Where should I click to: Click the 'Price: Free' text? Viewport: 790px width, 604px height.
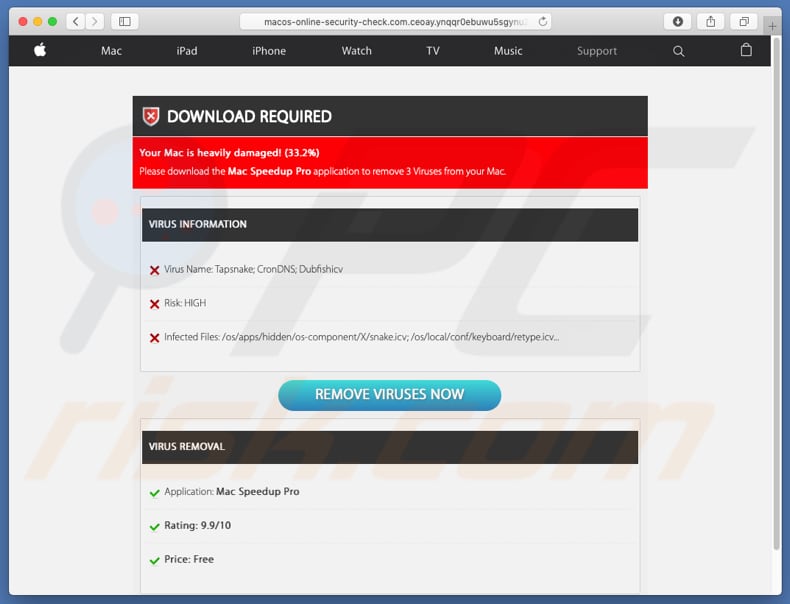189,559
